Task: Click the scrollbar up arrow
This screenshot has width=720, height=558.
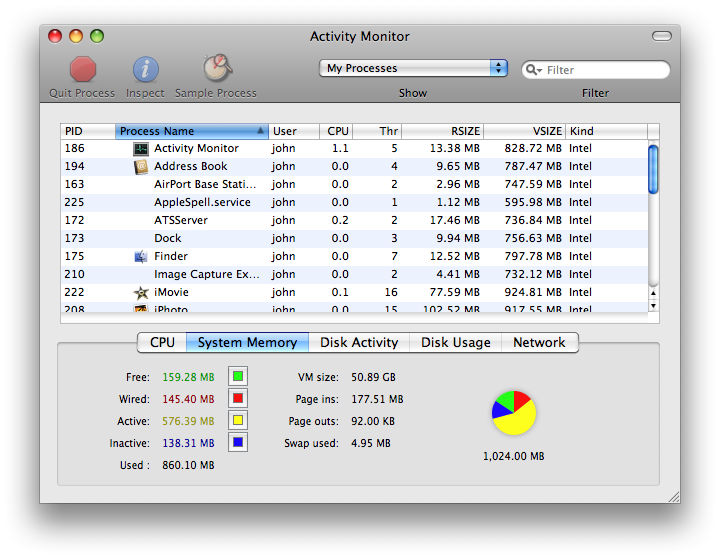Action: [653, 293]
